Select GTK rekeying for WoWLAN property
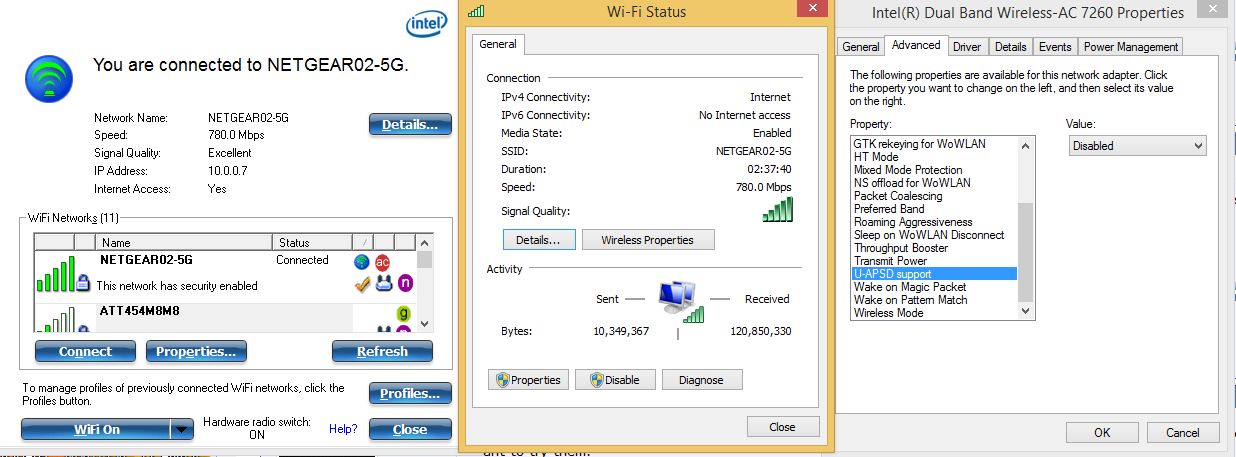The image size is (1236, 457). (x=919, y=144)
